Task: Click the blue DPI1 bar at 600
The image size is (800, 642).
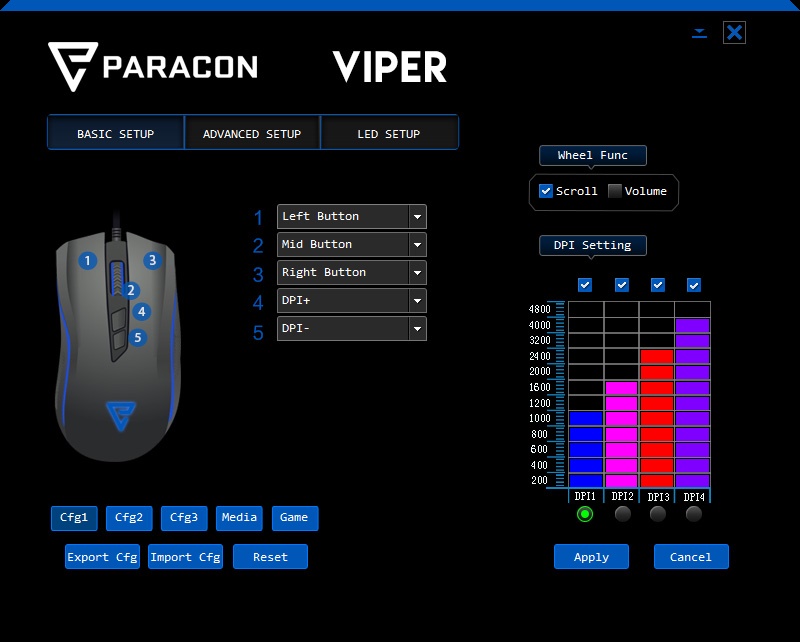Action: 586,450
